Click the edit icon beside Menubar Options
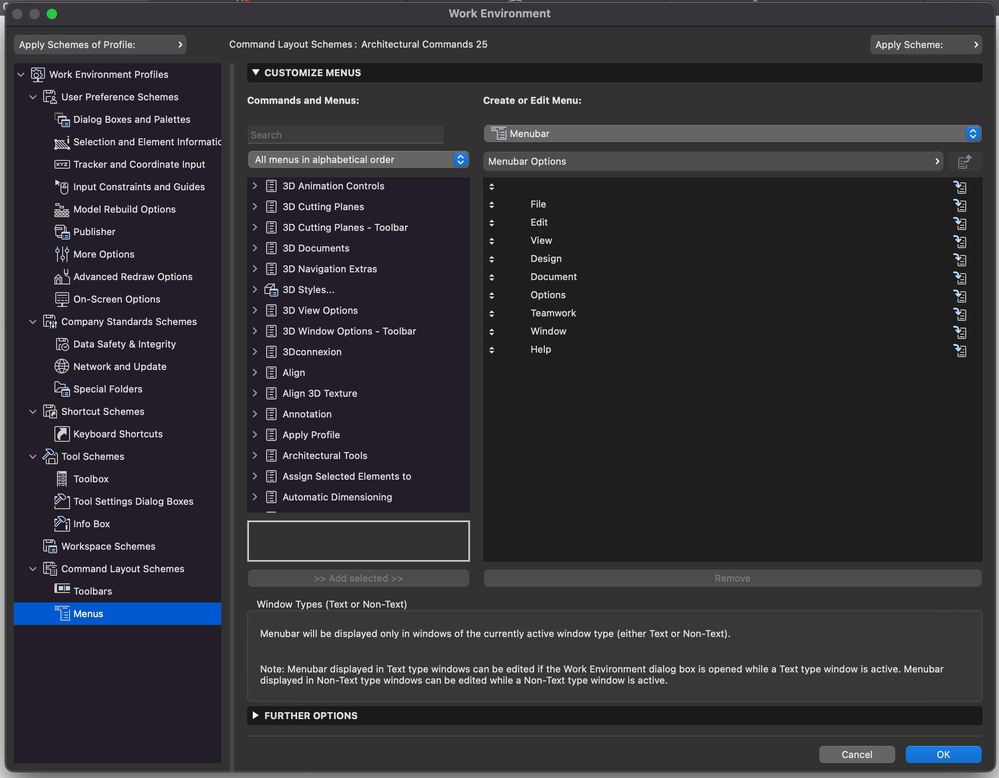The width and height of the screenshot is (999, 778). 964,162
